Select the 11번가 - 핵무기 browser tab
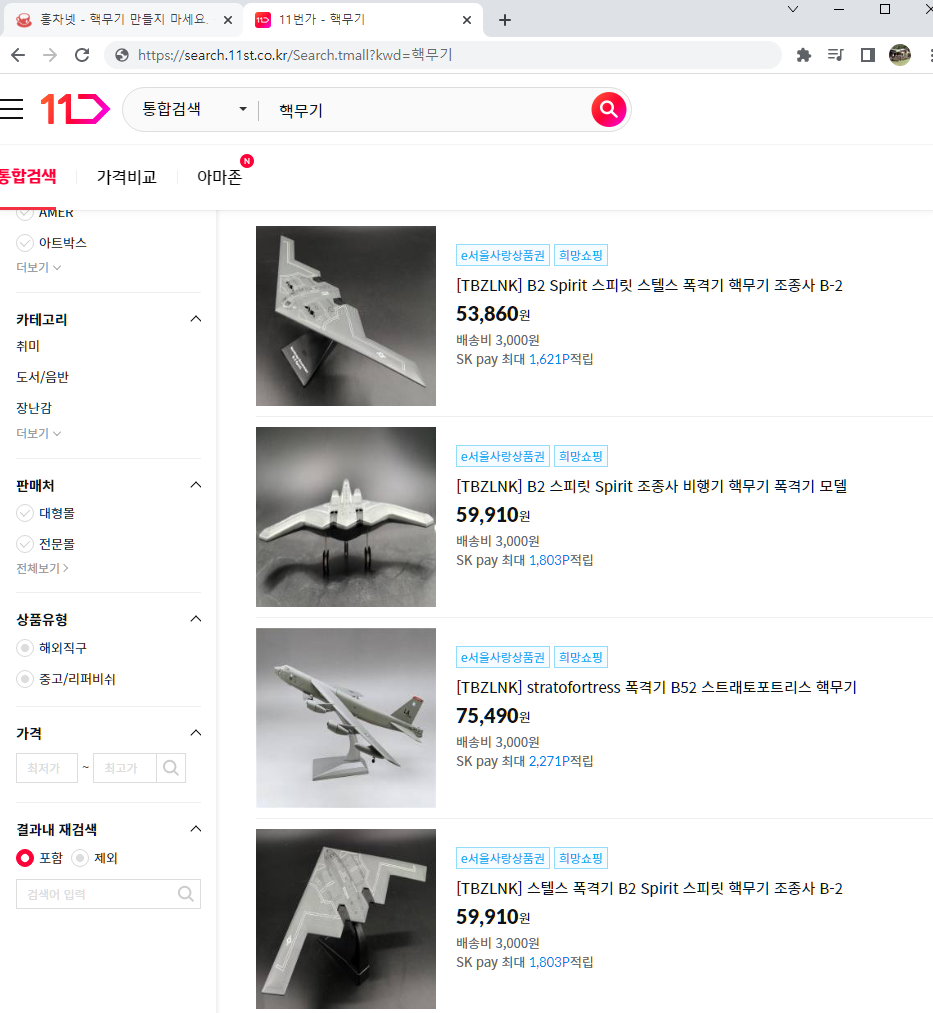 click(362, 20)
